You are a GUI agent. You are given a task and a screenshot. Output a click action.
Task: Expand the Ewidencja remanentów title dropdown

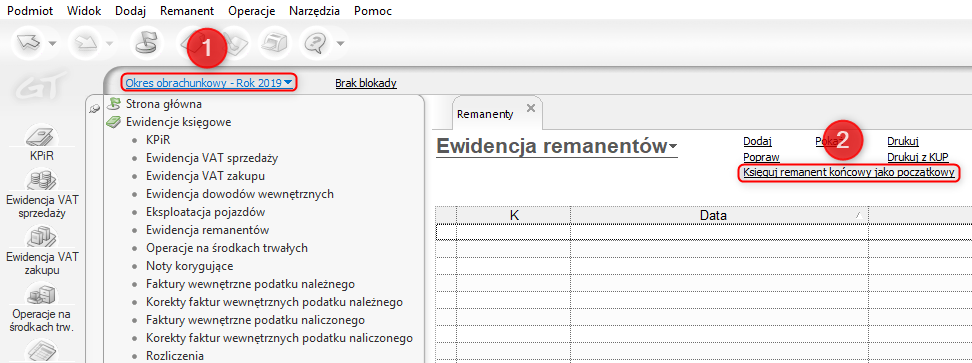673,147
